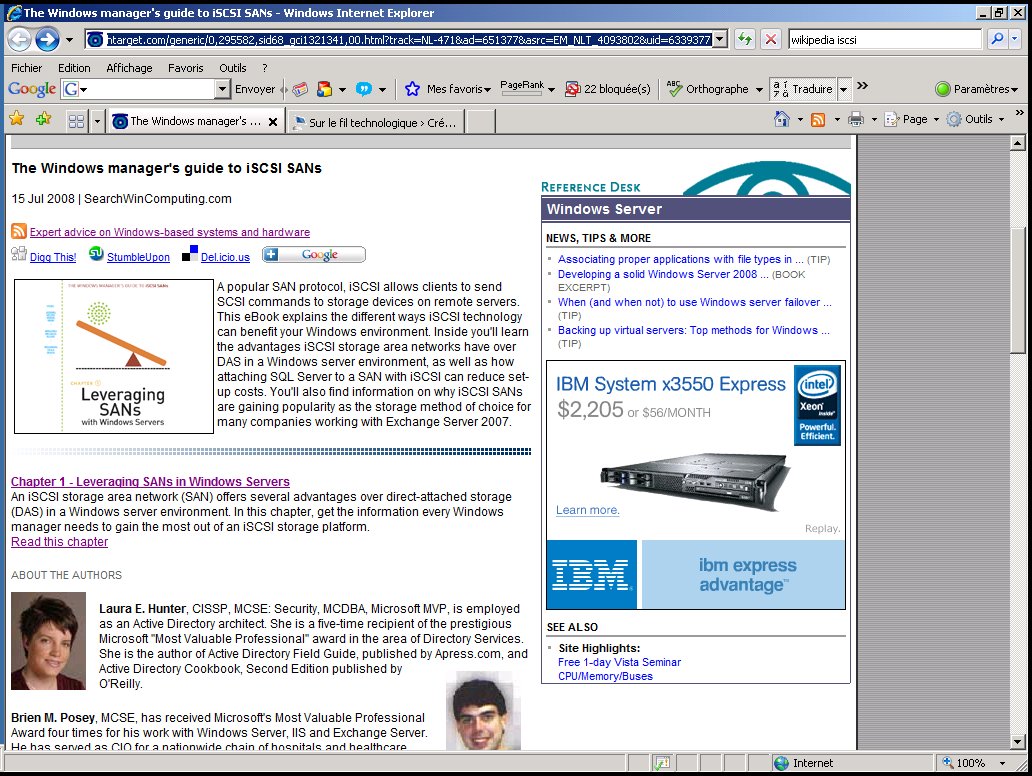Open the Outils gear command menu

tap(975, 119)
